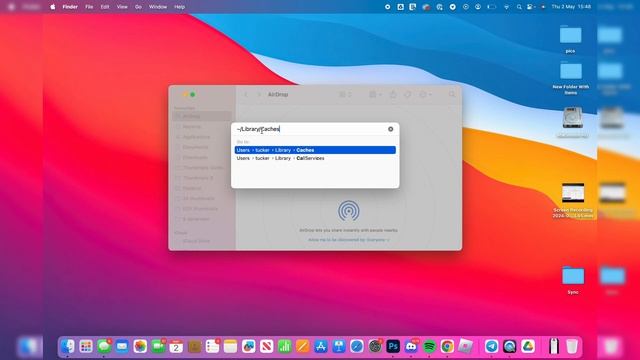Open Keynote from the Dock
This screenshot has height=360, width=640.
click(339, 347)
